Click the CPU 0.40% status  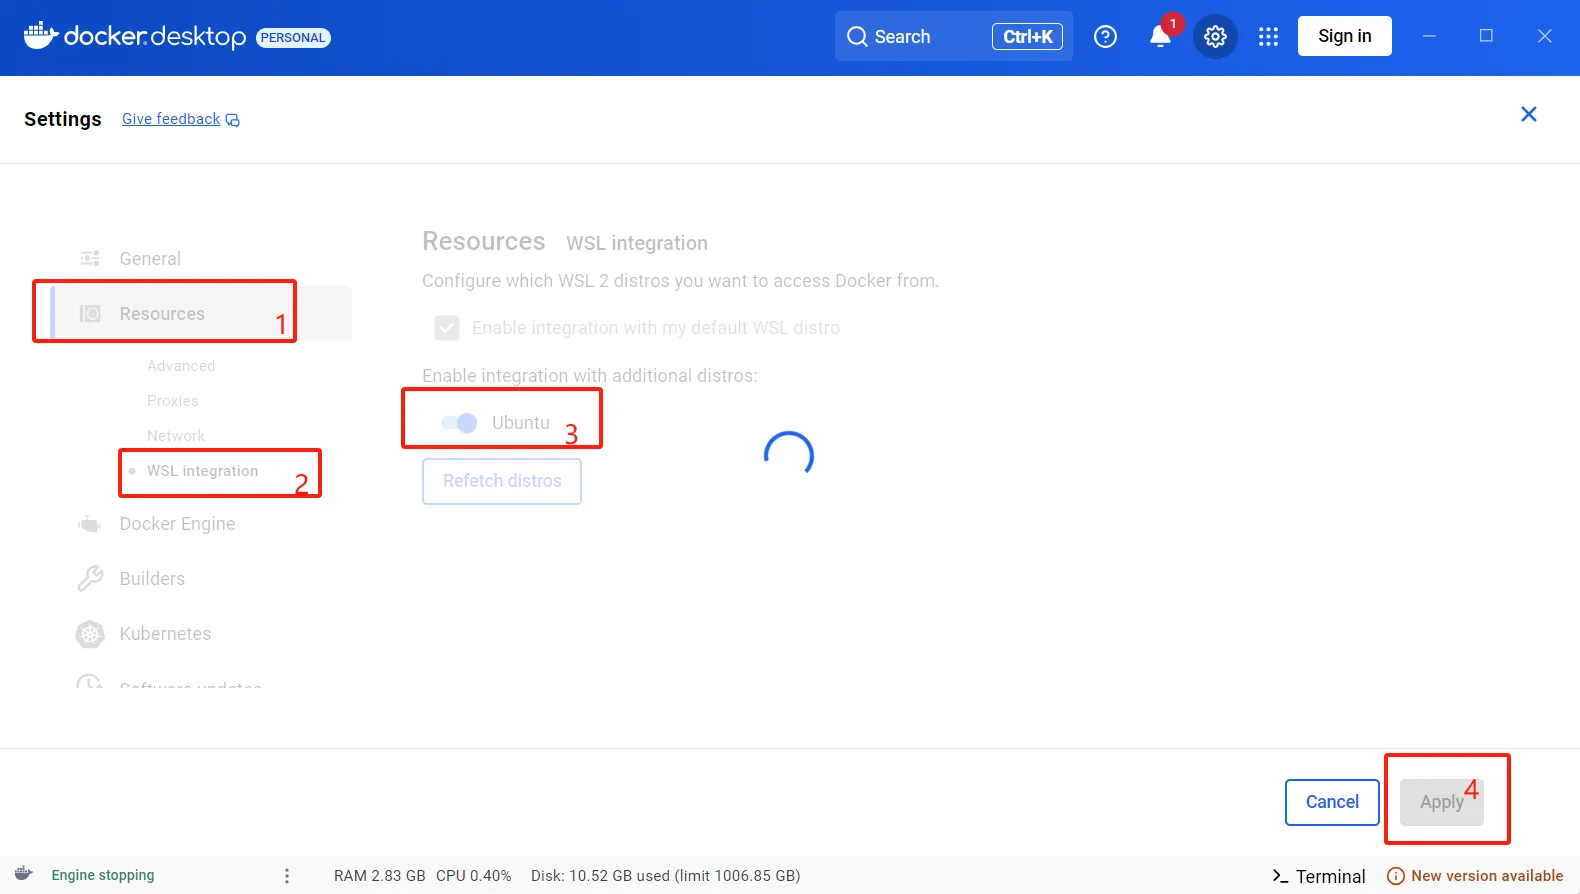474,876
